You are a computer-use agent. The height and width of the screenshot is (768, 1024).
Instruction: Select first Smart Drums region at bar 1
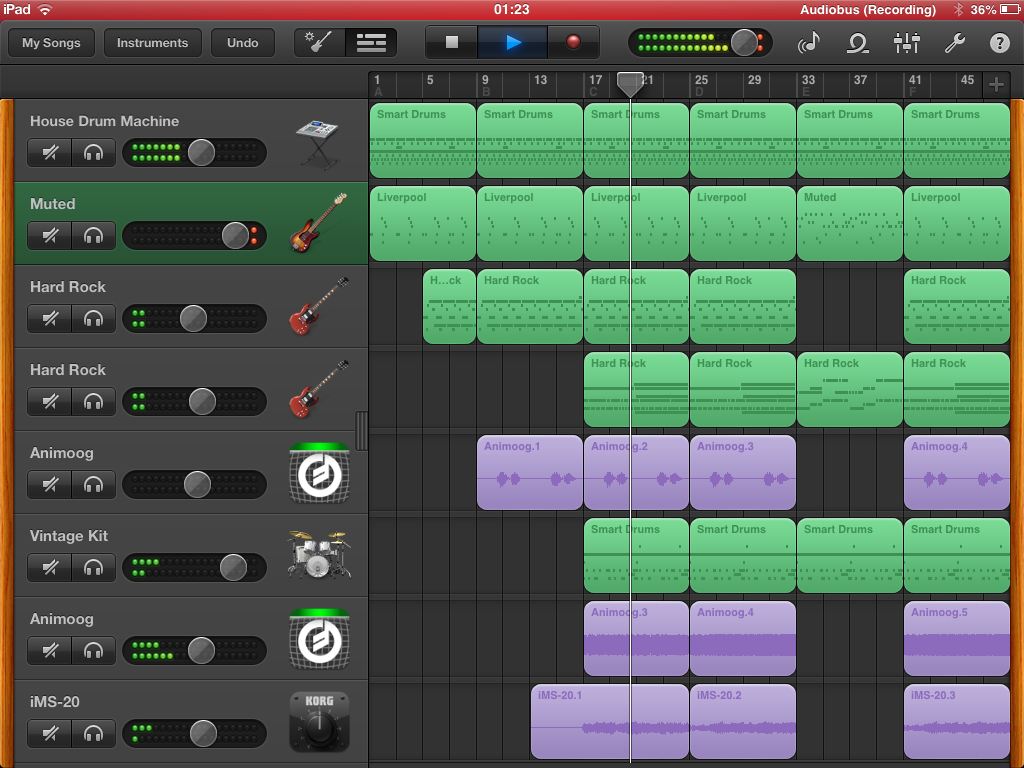(423, 140)
